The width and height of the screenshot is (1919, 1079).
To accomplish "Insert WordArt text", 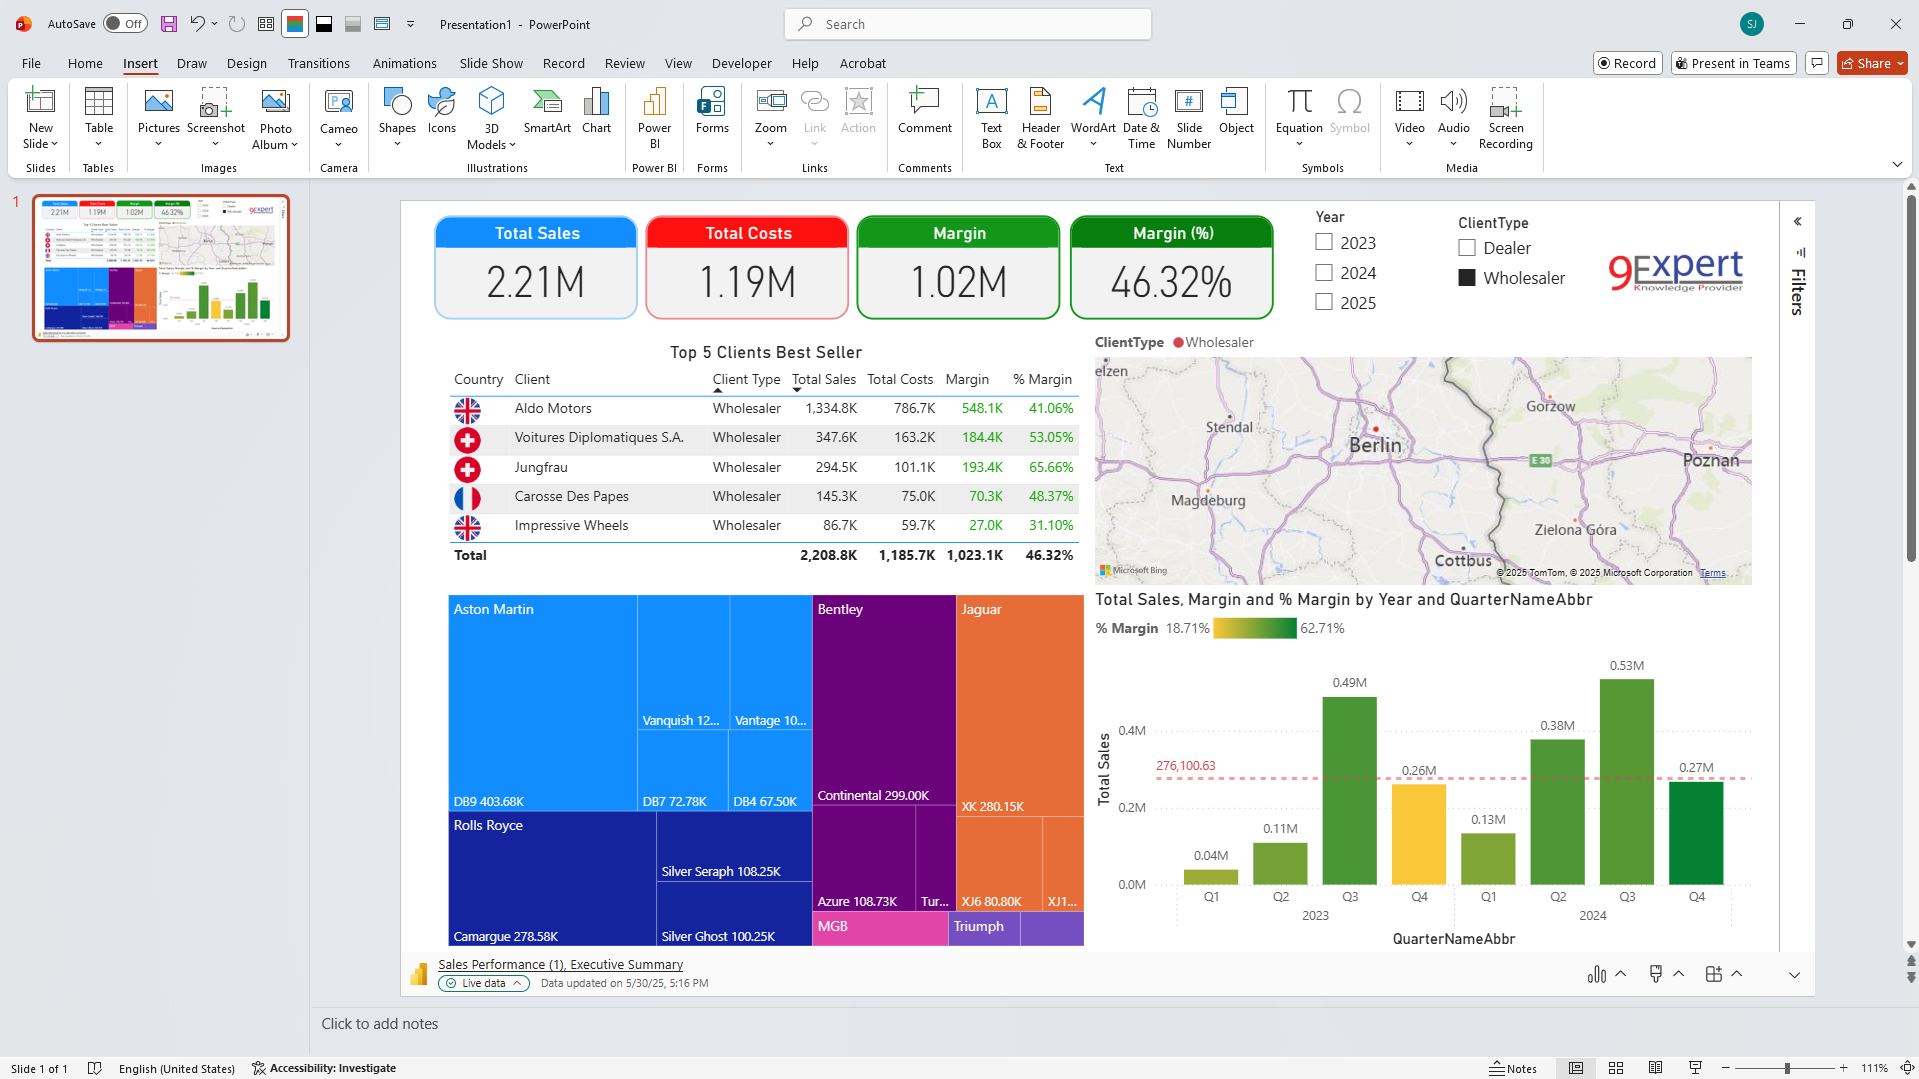I will tap(1092, 117).
